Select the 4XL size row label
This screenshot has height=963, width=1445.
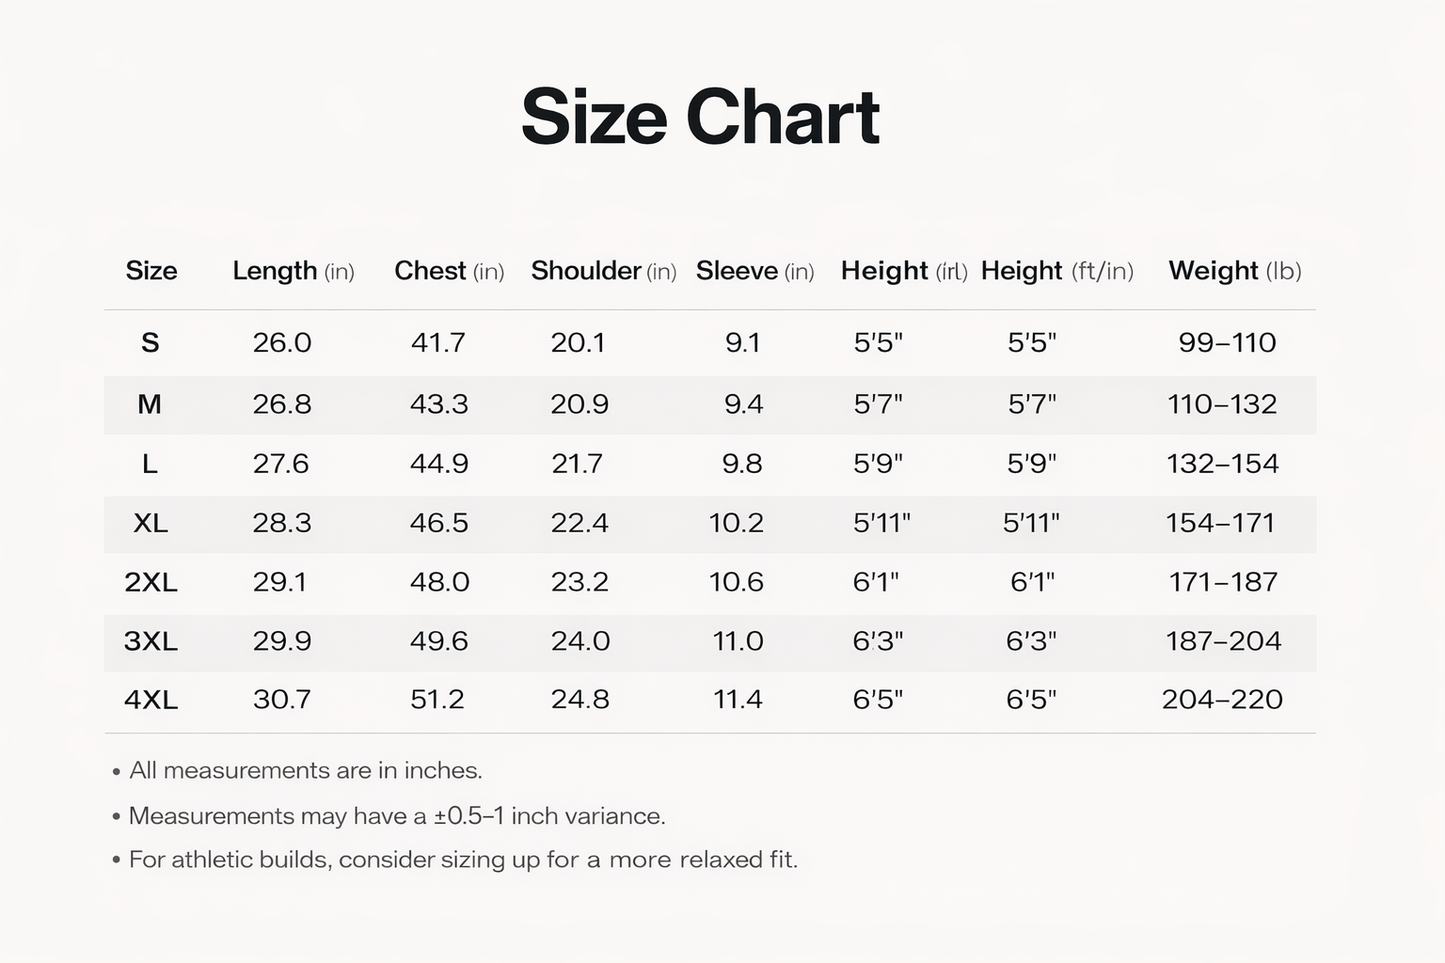coord(151,700)
